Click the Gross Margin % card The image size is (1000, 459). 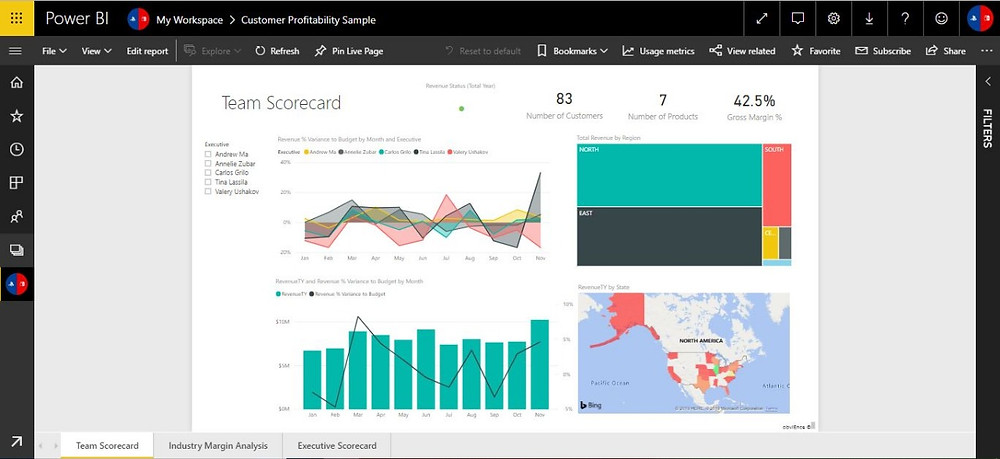point(754,107)
